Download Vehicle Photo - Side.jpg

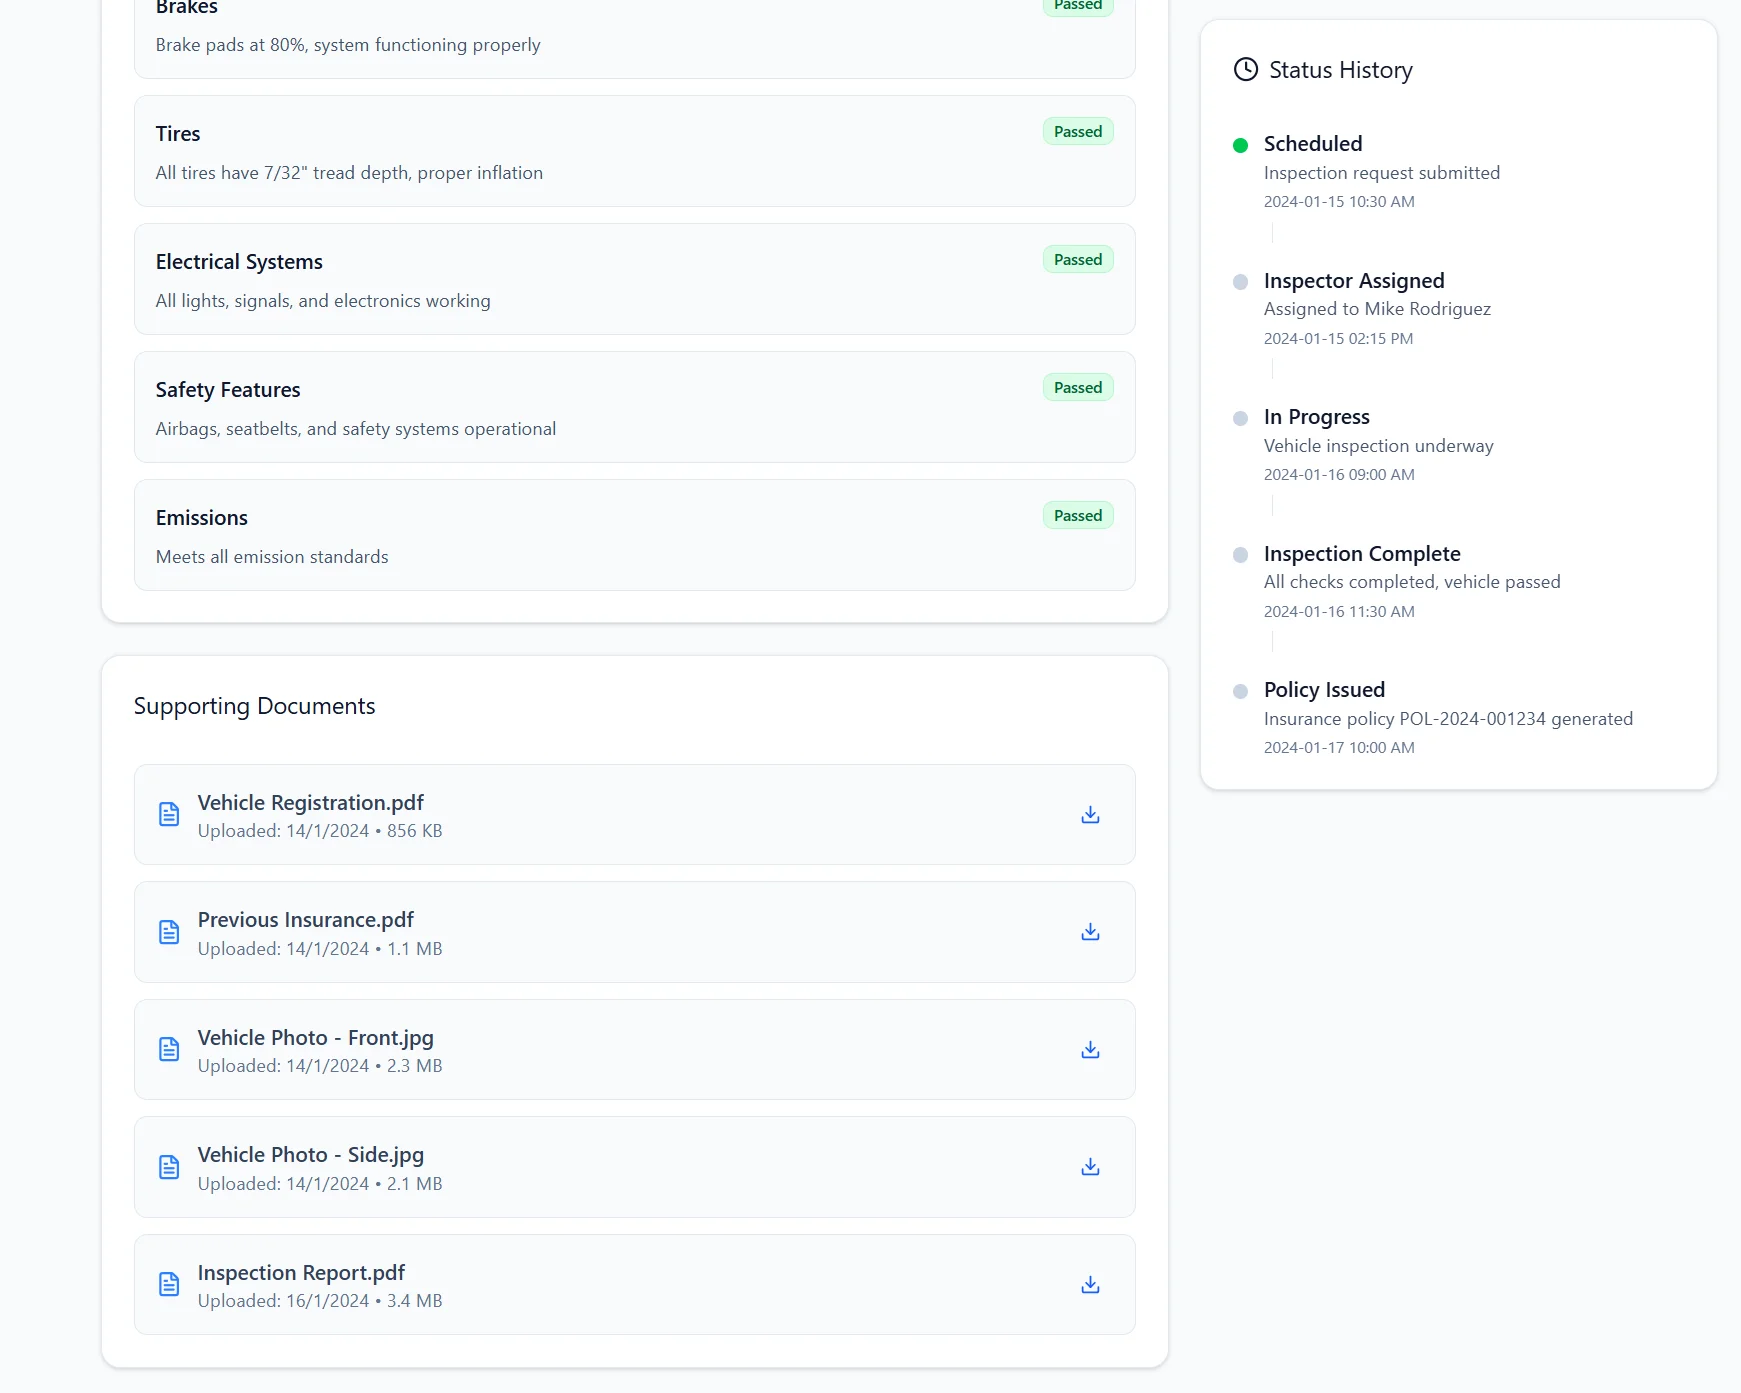[1090, 1167]
